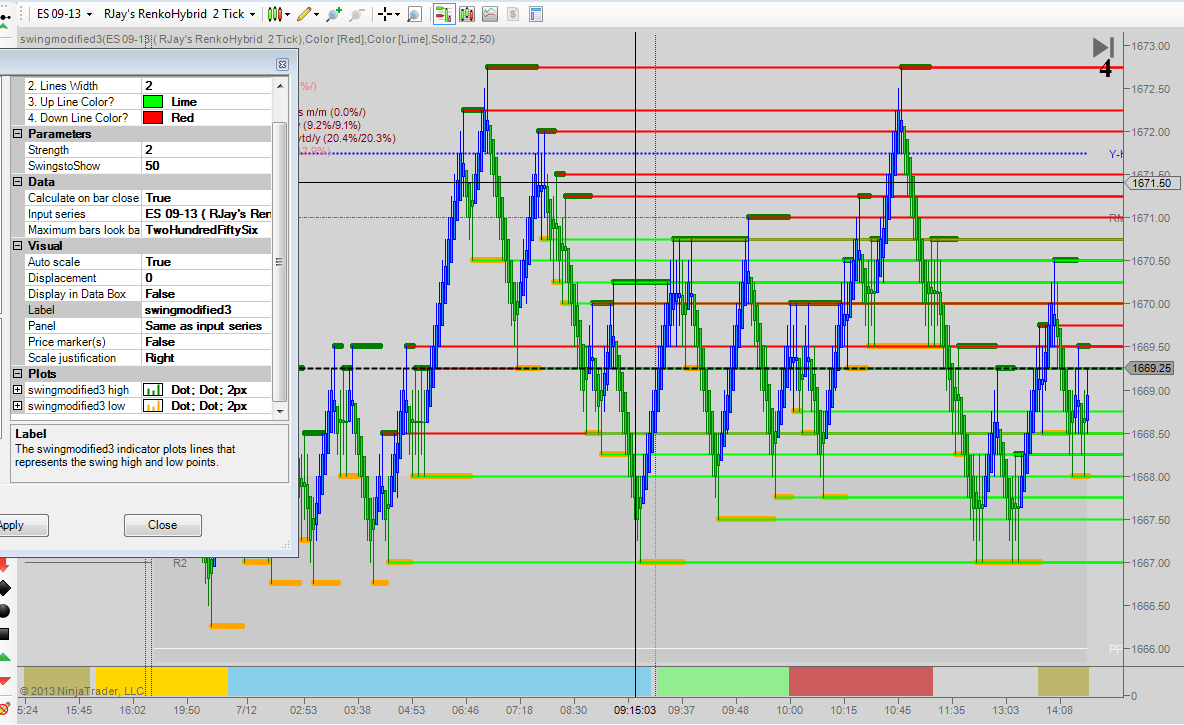
Task: Activate the zoom frame magnifier icon
Action: coord(415,14)
